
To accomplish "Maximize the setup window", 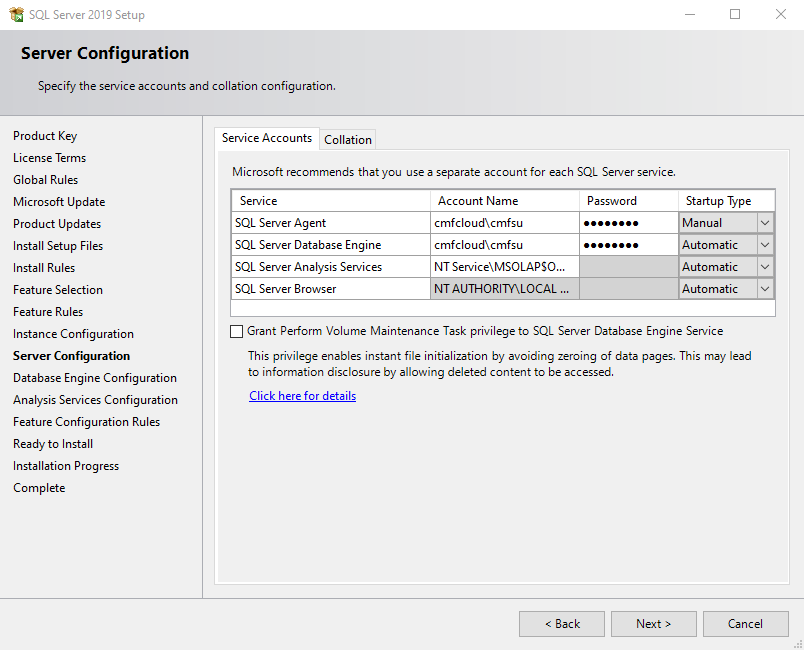I will [735, 15].
